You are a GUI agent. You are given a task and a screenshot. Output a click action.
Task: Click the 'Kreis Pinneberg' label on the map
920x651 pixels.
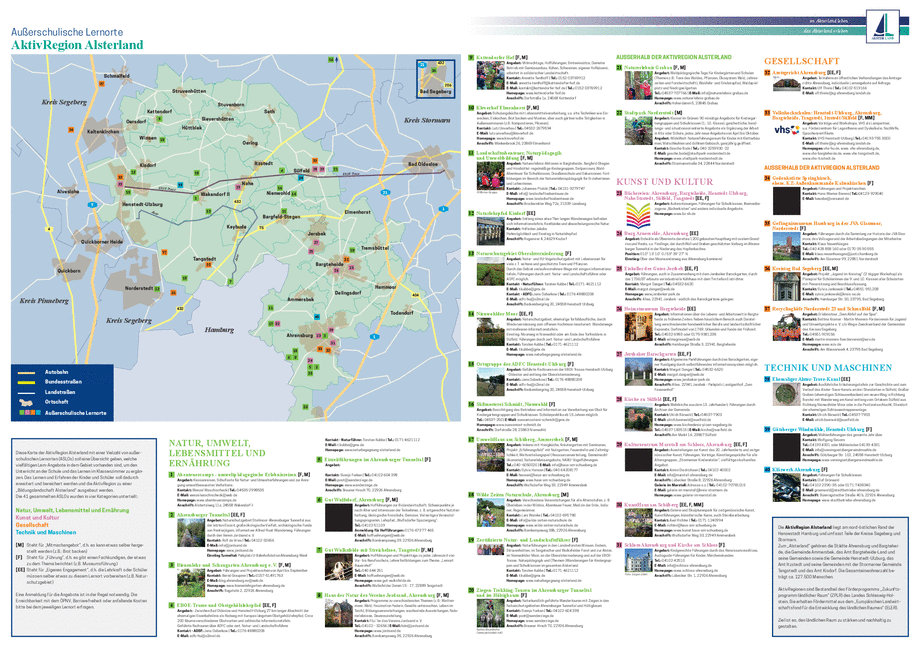(44, 301)
